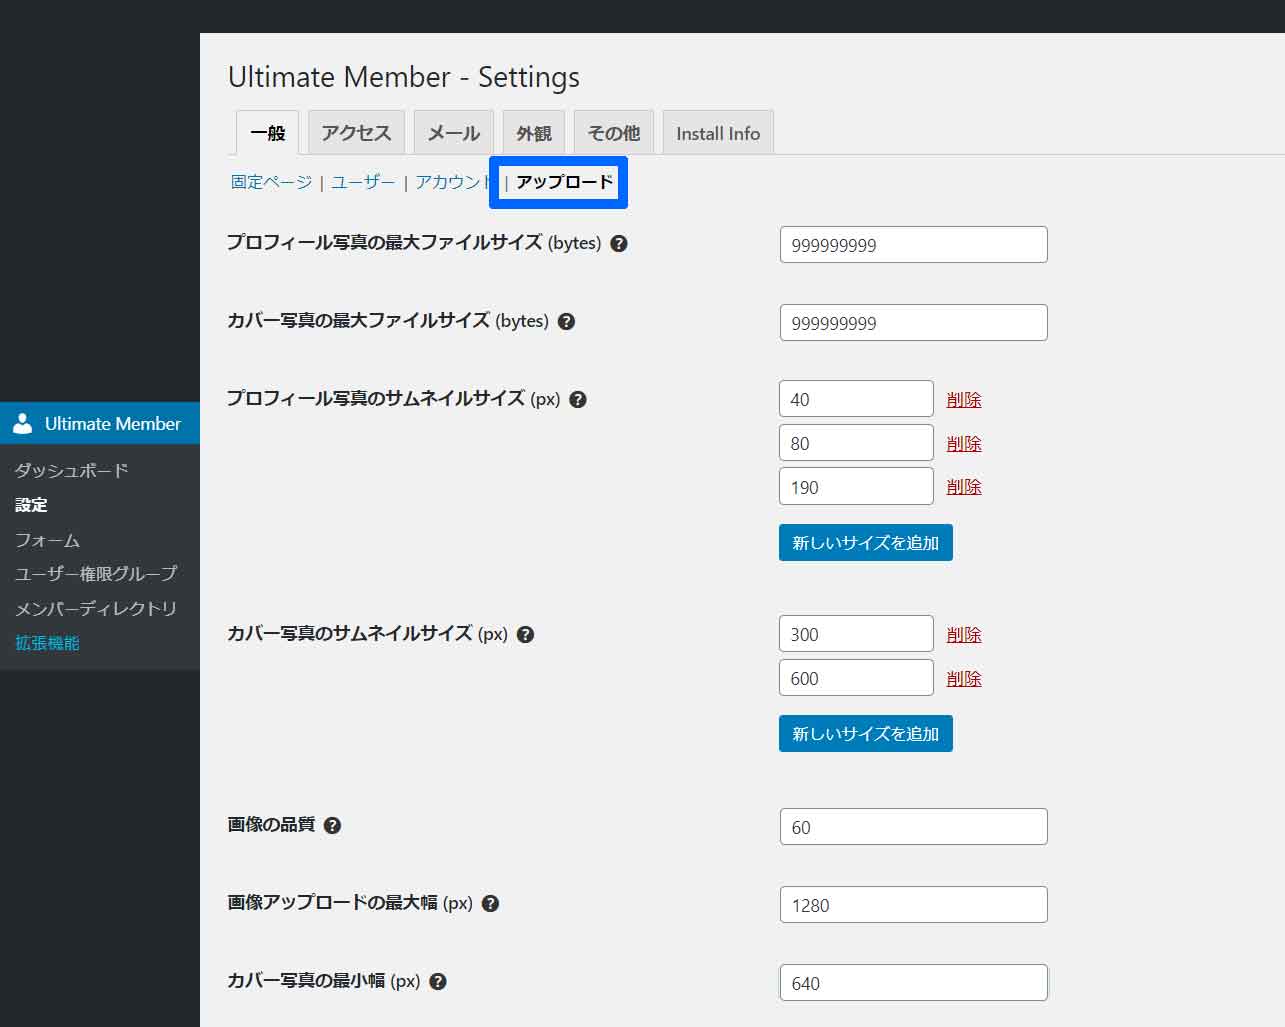
Task: Click the cover thumbnail size field with 300
Action: tap(856, 634)
